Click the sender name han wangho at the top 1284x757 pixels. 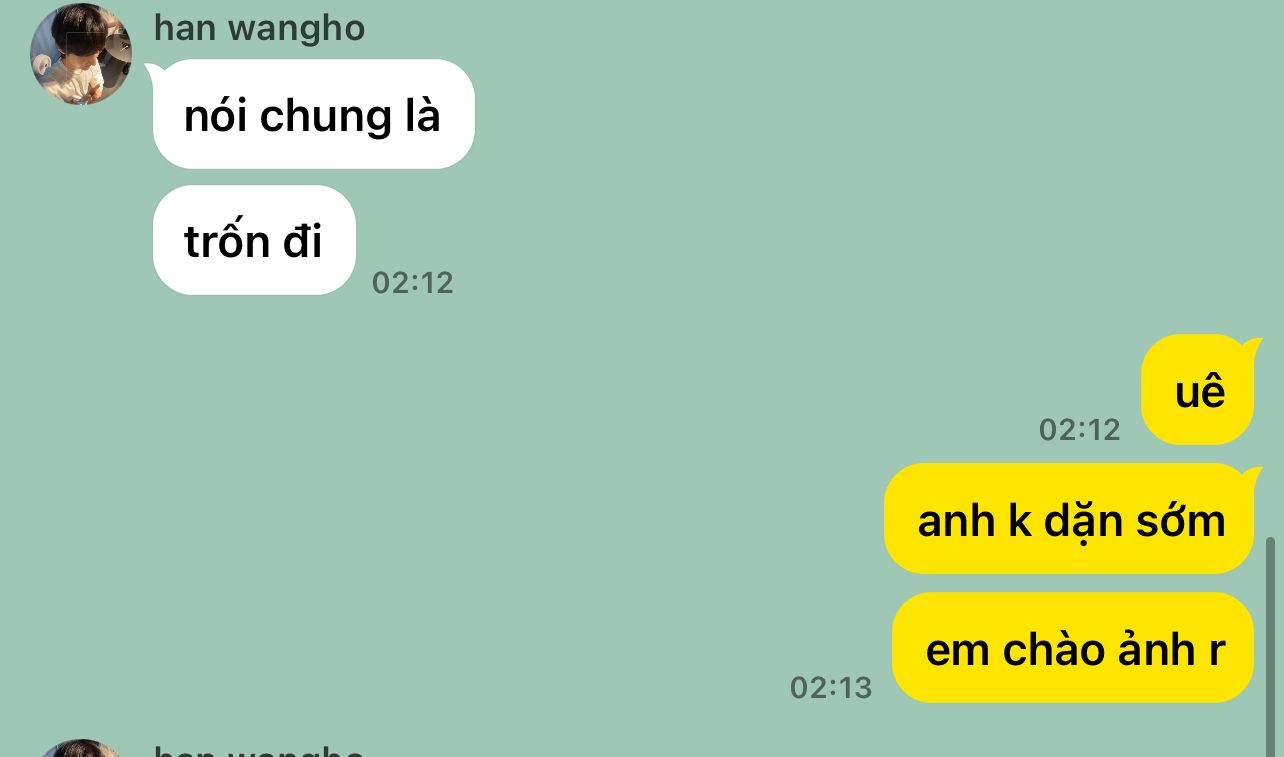[x=259, y=27]
